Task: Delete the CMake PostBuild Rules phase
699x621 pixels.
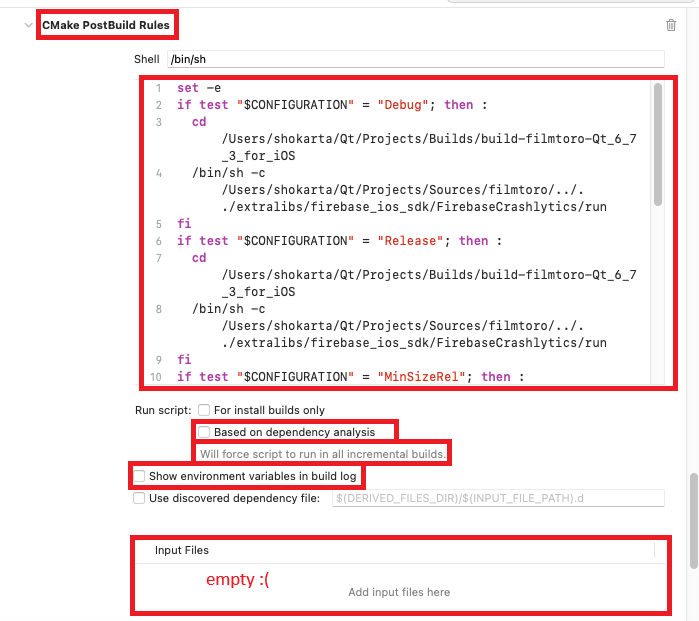Action: pyautogui.click(x=671, y=25)
